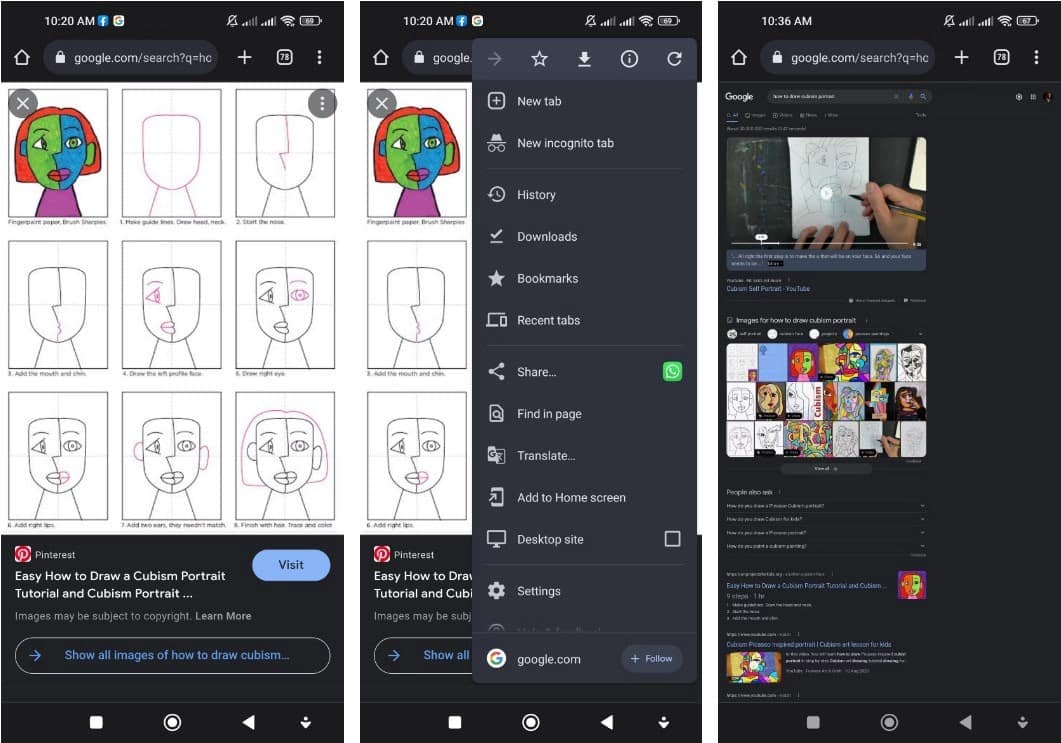The image size is (1061, 743).
Task: Reload page using refresh icon in menu
Action: point(674,59)
